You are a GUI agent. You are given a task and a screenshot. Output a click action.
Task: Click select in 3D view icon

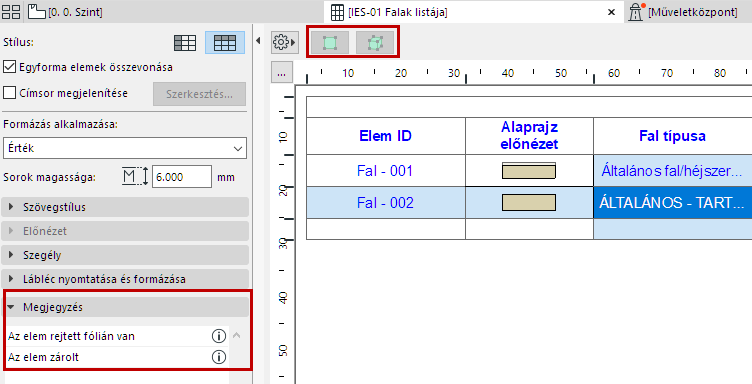tap(375, 43)
